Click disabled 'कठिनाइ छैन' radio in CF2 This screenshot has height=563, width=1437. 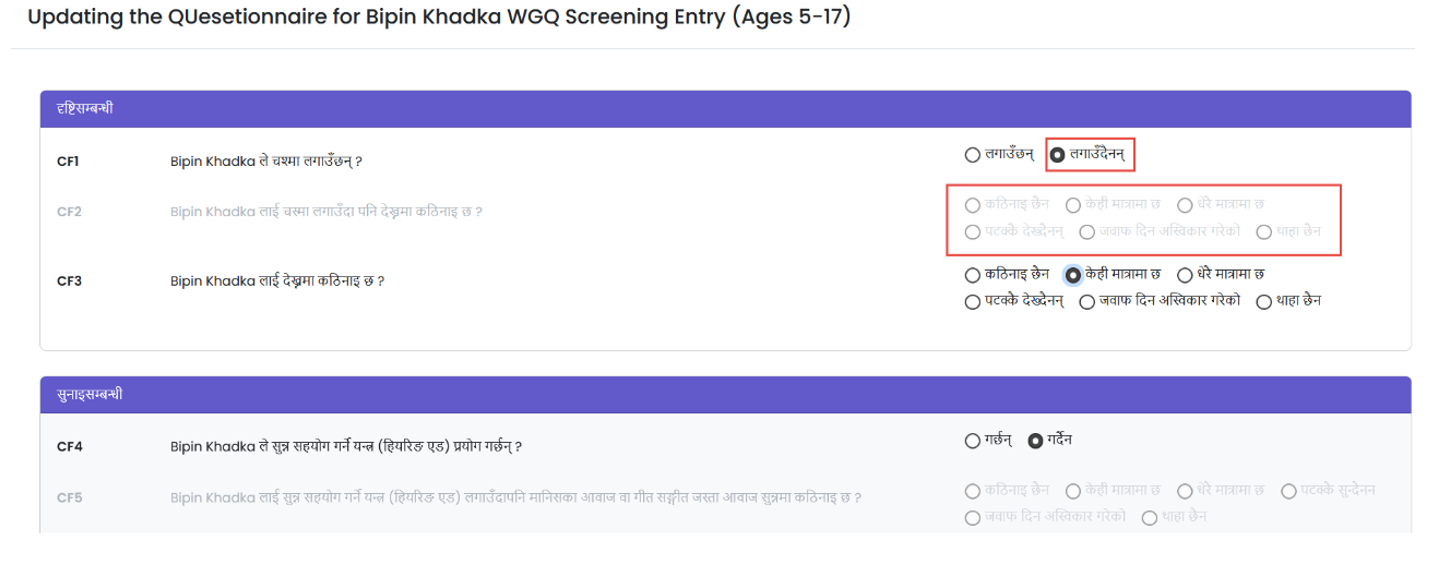(972, 205)
